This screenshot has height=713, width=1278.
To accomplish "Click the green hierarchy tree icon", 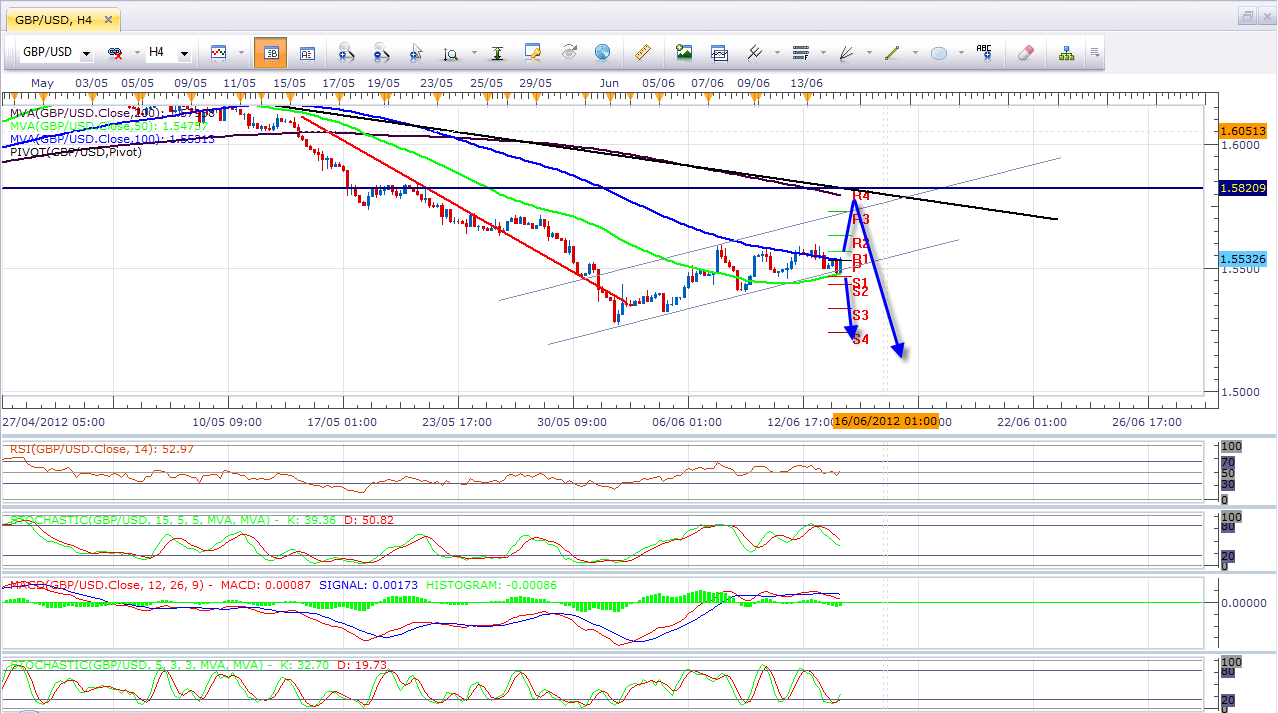I will pyautogui.click(x=1066, y=53).
